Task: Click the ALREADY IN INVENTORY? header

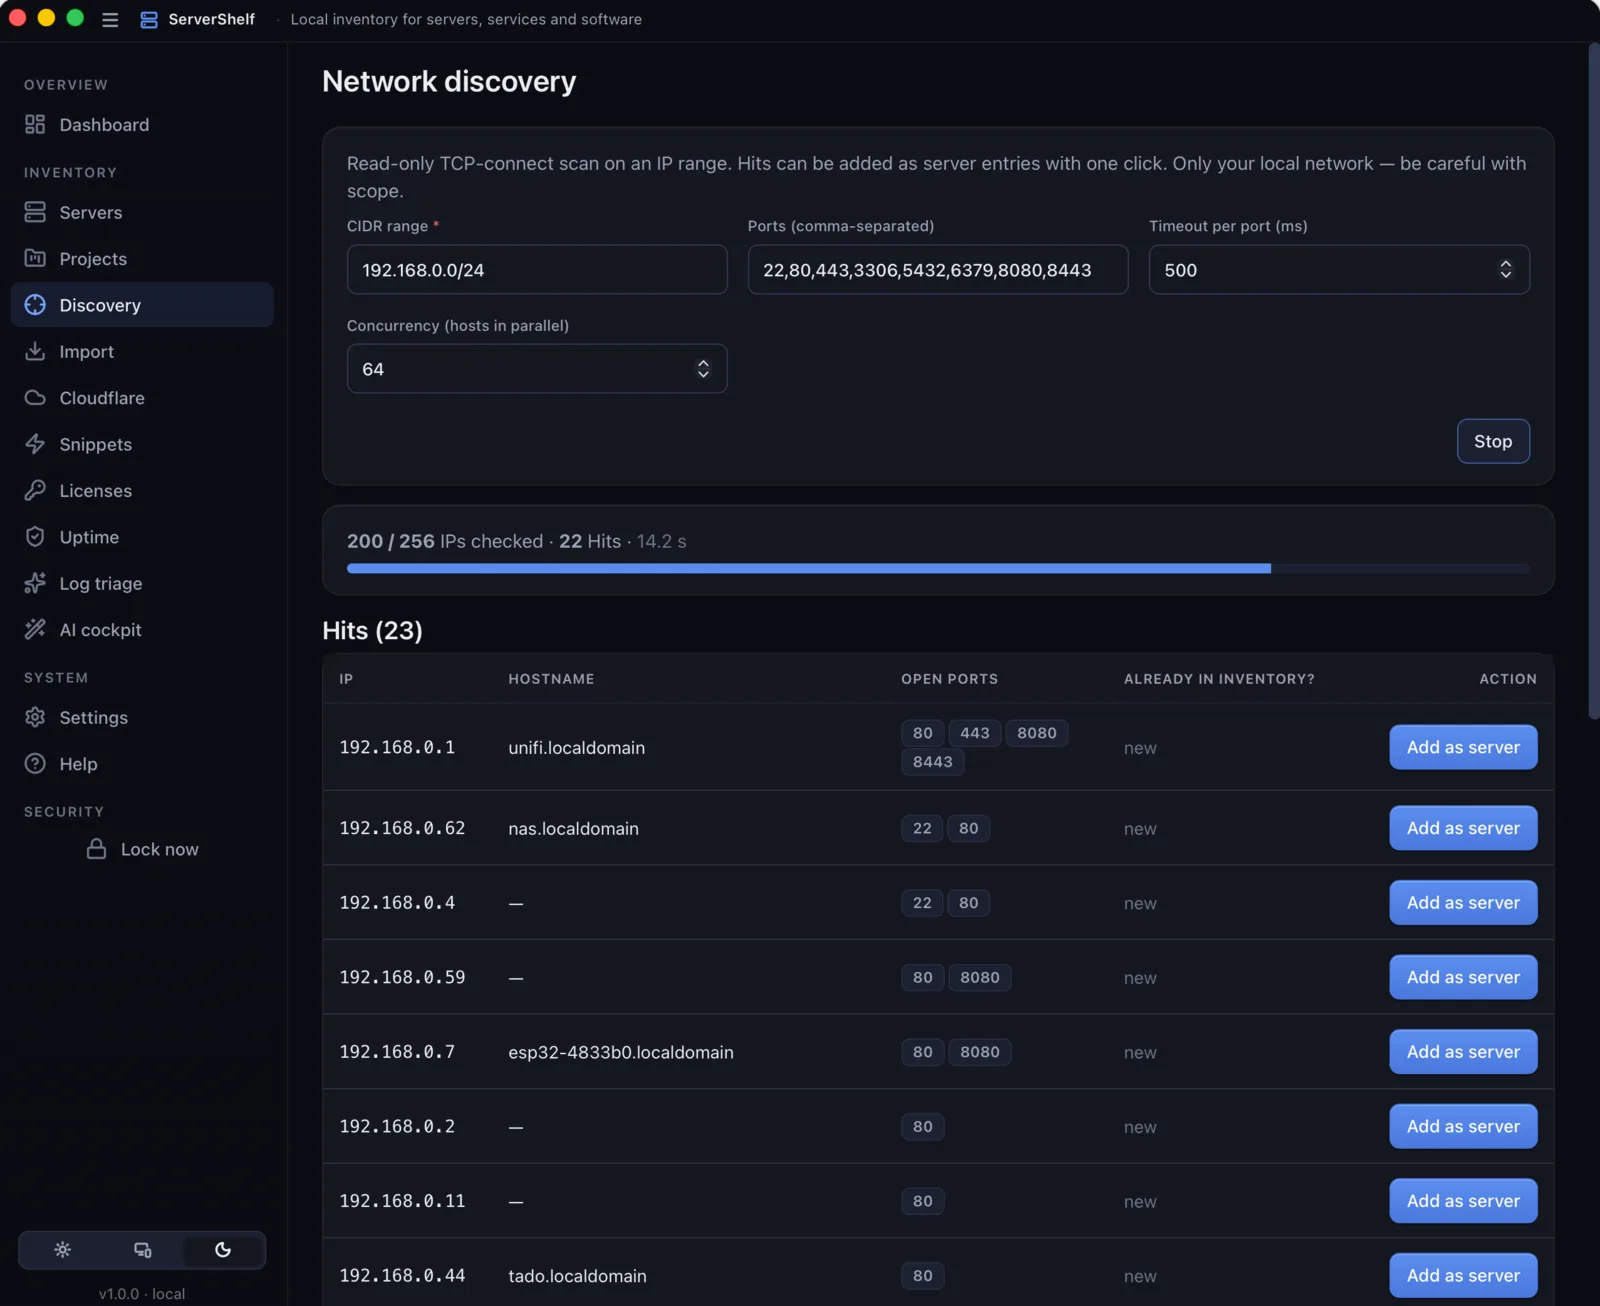Action: click(x=1219, y=679)
